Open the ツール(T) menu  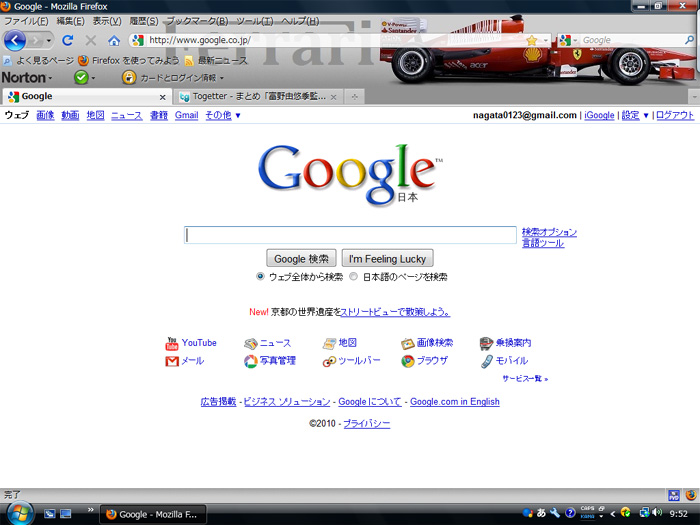254,21
